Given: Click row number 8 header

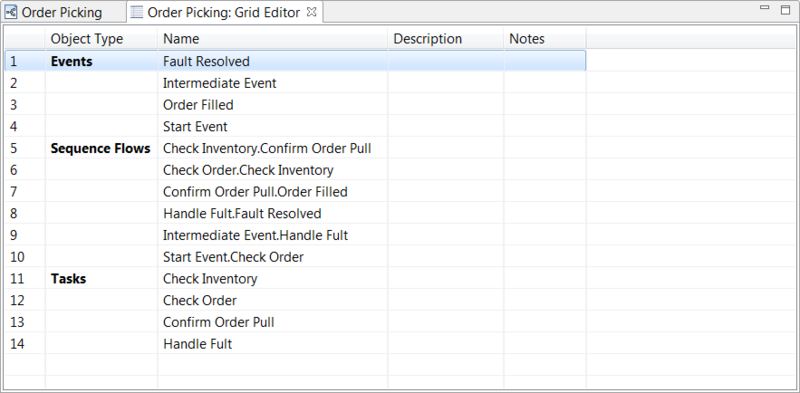Looking at the screenshot, I should [25, 213].
